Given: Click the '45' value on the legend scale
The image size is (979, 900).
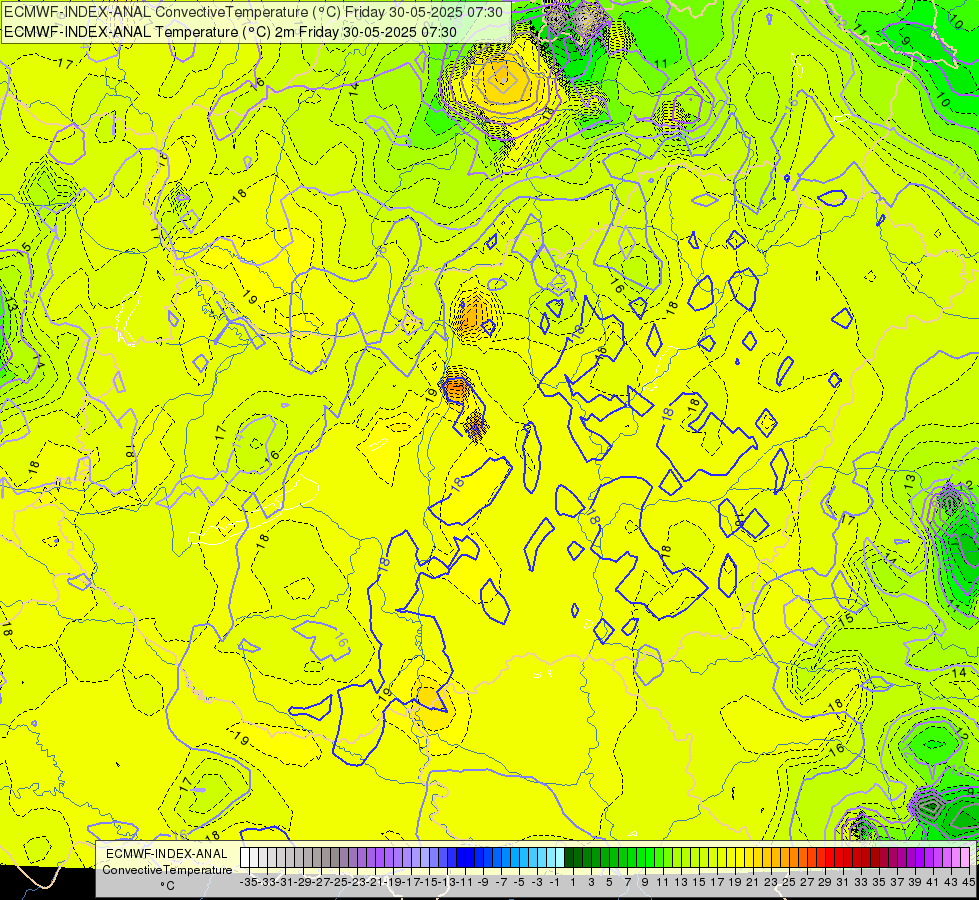Looking at the screenshot, I should pyautogui.click(x=968, y=882).
